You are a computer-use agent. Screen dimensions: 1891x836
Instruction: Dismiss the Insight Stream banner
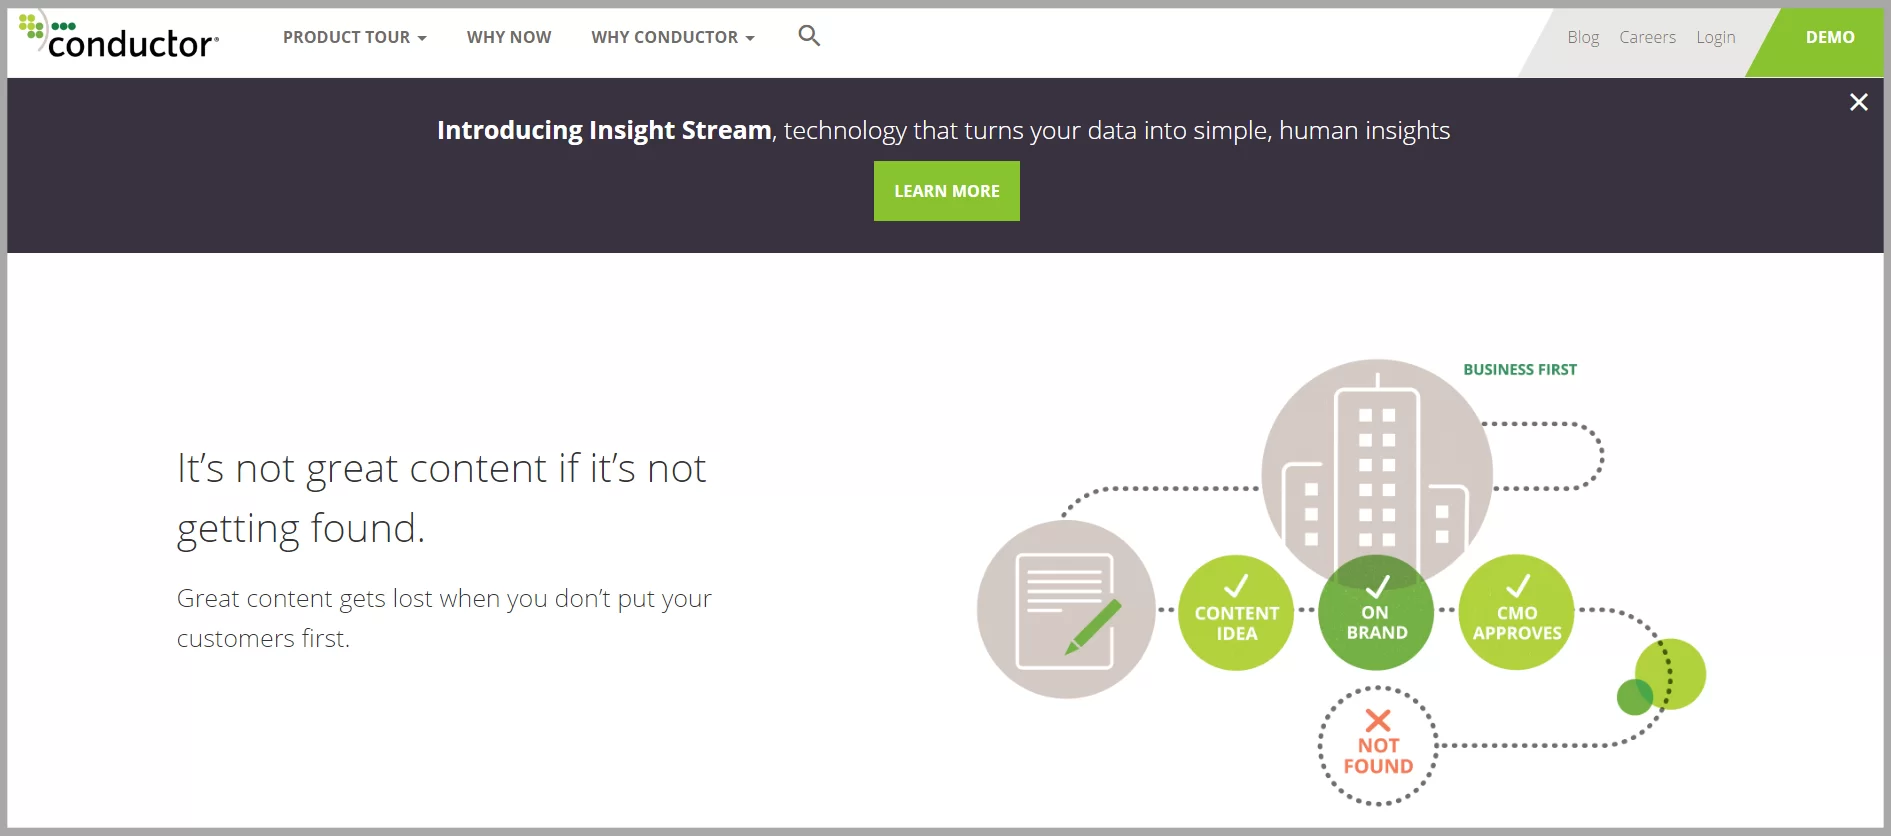click(x=1858, y=102)
